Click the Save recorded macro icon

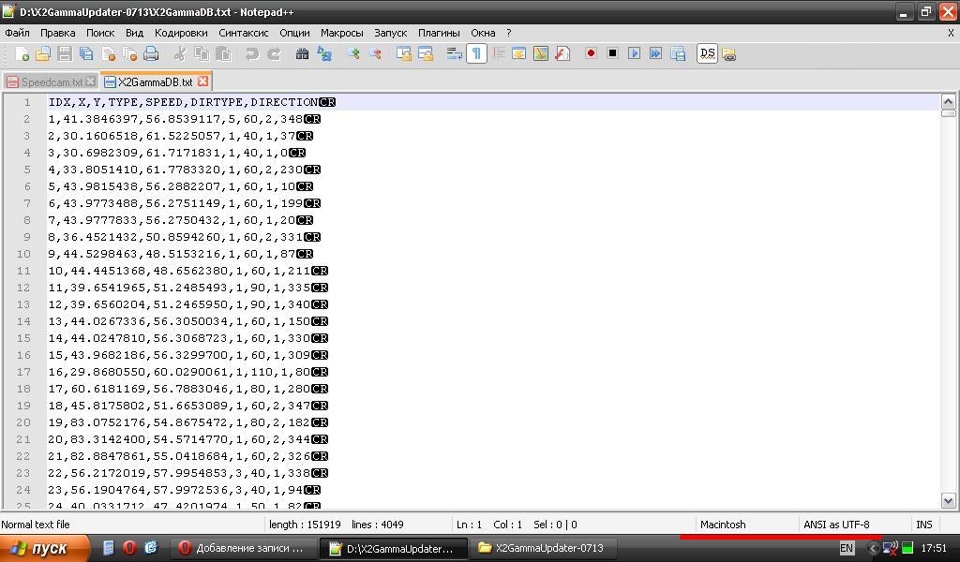pos(678,54)
